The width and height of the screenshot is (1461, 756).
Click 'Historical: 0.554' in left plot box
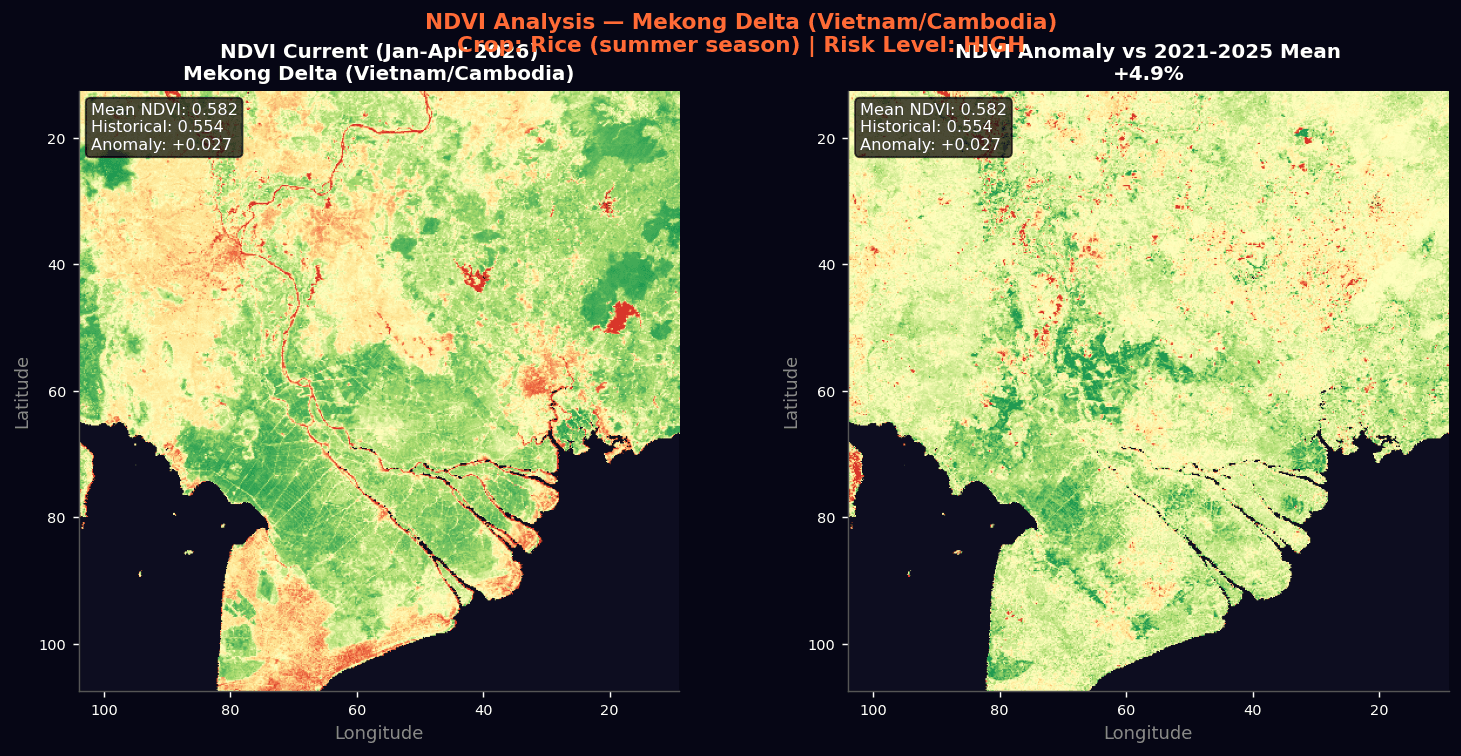click(x=157, y=127)
